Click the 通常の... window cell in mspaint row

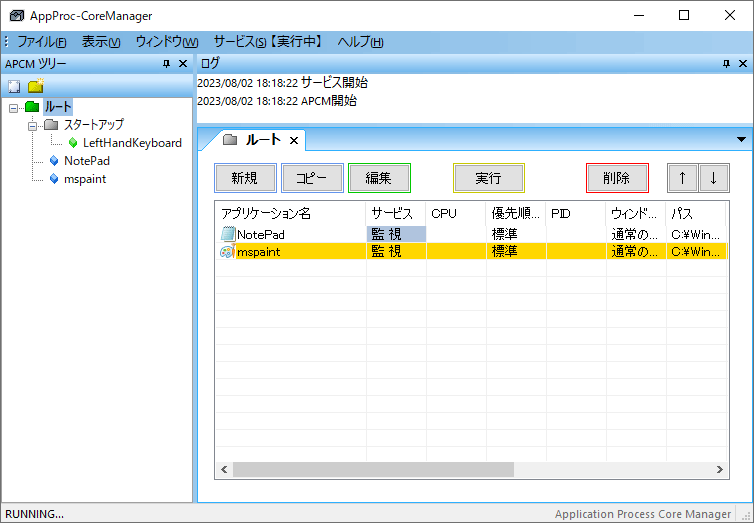(x=636, y=251)
